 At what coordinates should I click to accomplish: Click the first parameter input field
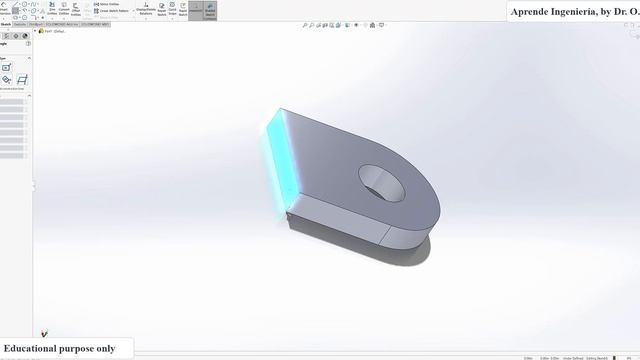pyautogui.click(x=12, y=102)
